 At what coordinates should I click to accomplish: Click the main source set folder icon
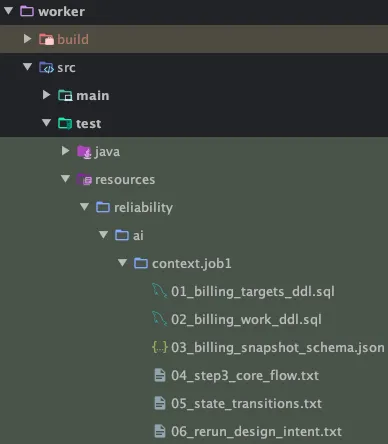65,95
